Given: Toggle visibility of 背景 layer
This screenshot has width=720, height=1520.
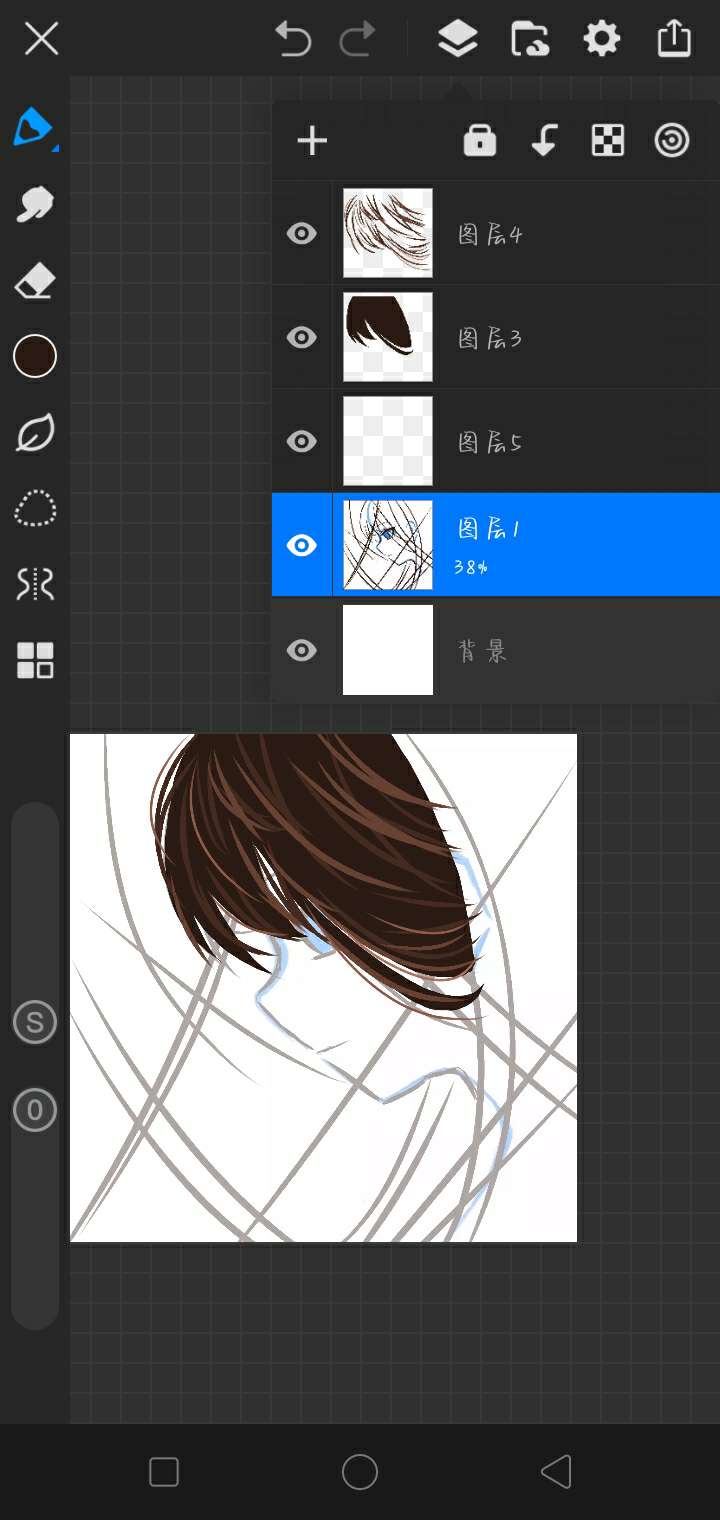Looking at the screenshot, I should [301, 651].
